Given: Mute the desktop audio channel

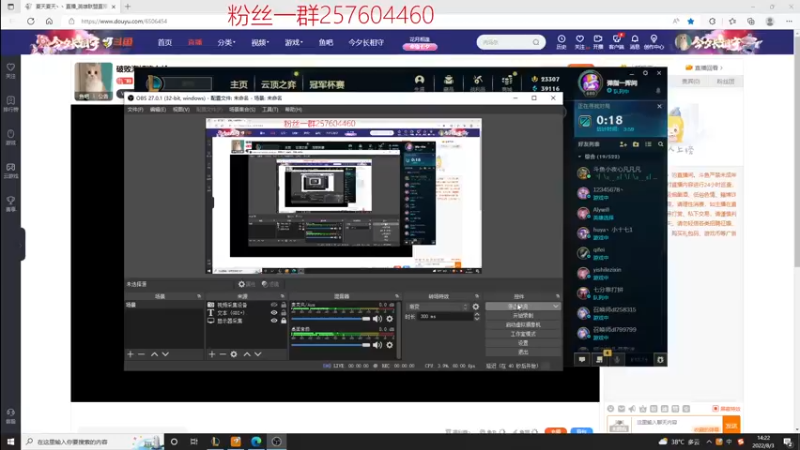Looking at the screenshot, I should coord(378,345).
